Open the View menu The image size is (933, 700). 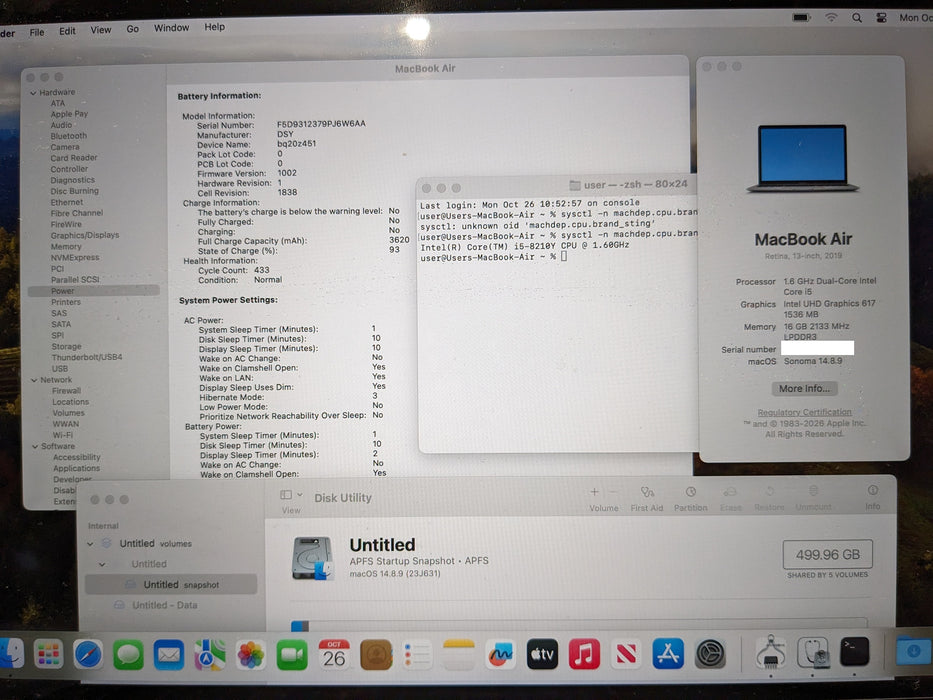pos(101,30)
